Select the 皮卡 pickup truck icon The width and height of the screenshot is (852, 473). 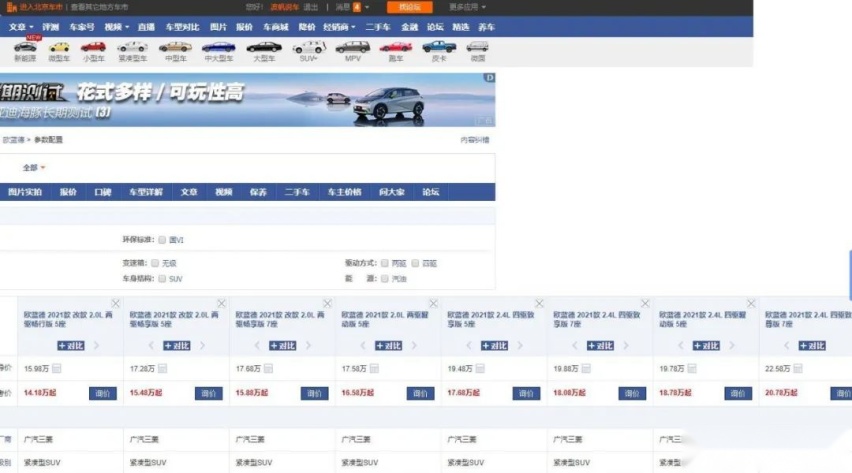pos(439,47)
